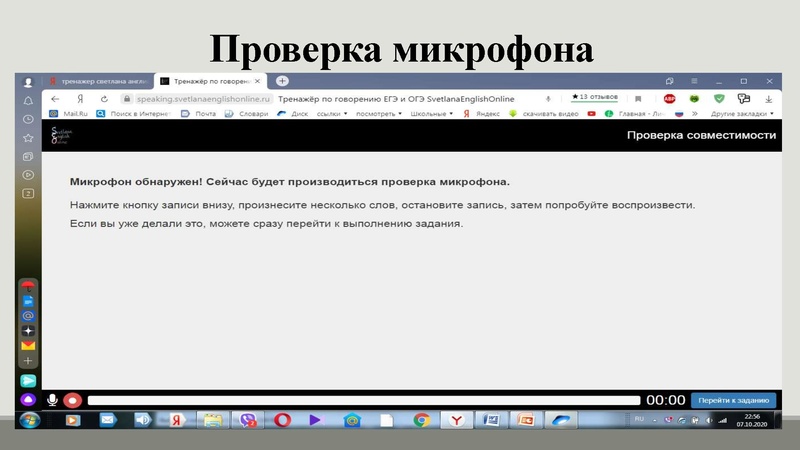Screen dimensions: 800x450
Task: Click the profile avatar in the browser sidebar
Action: point(28,82)
